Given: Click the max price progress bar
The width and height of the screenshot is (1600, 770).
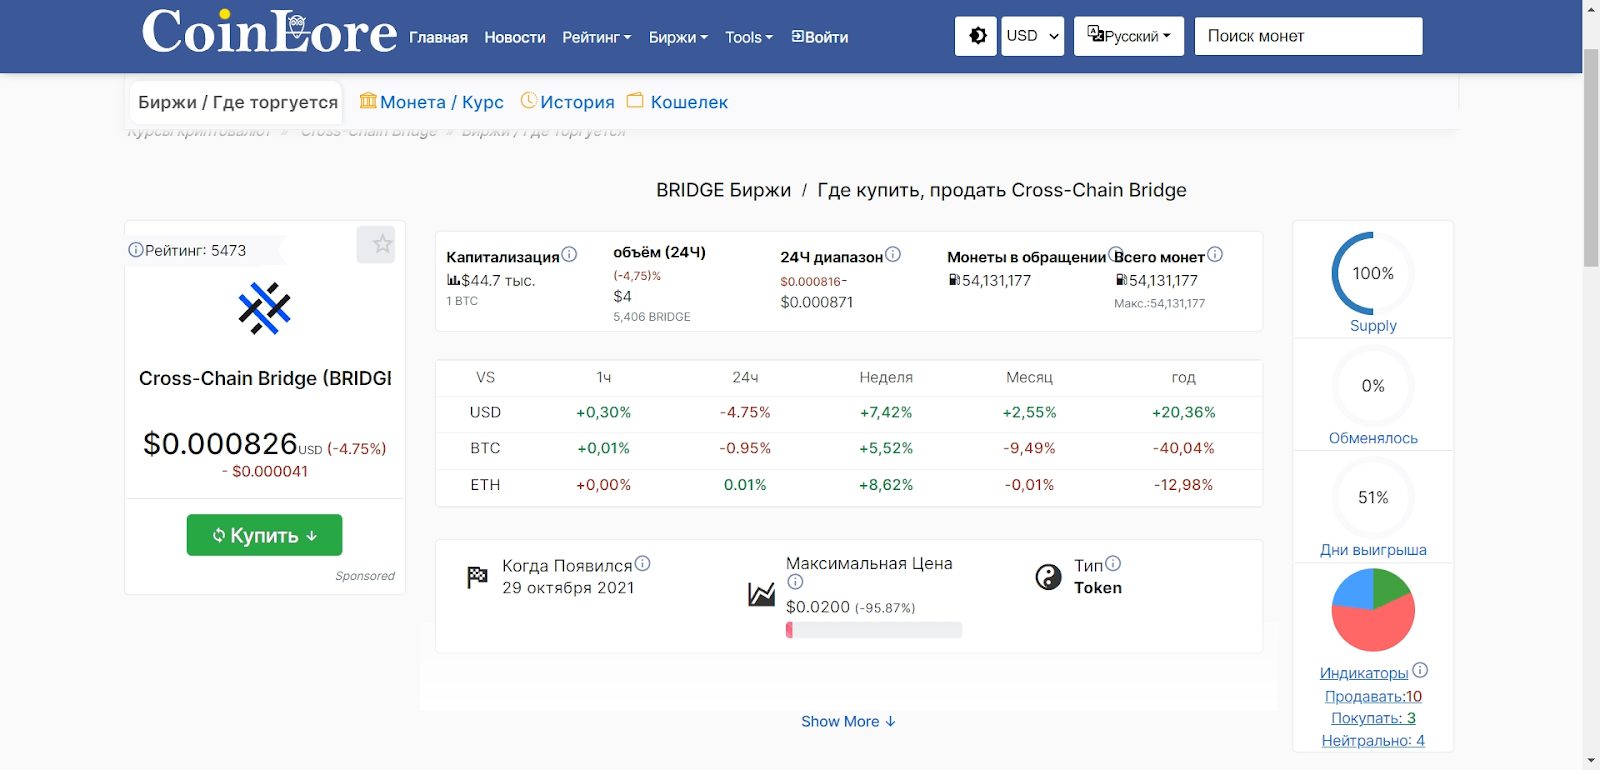Looking at the screenshot, I should point(874,630).
